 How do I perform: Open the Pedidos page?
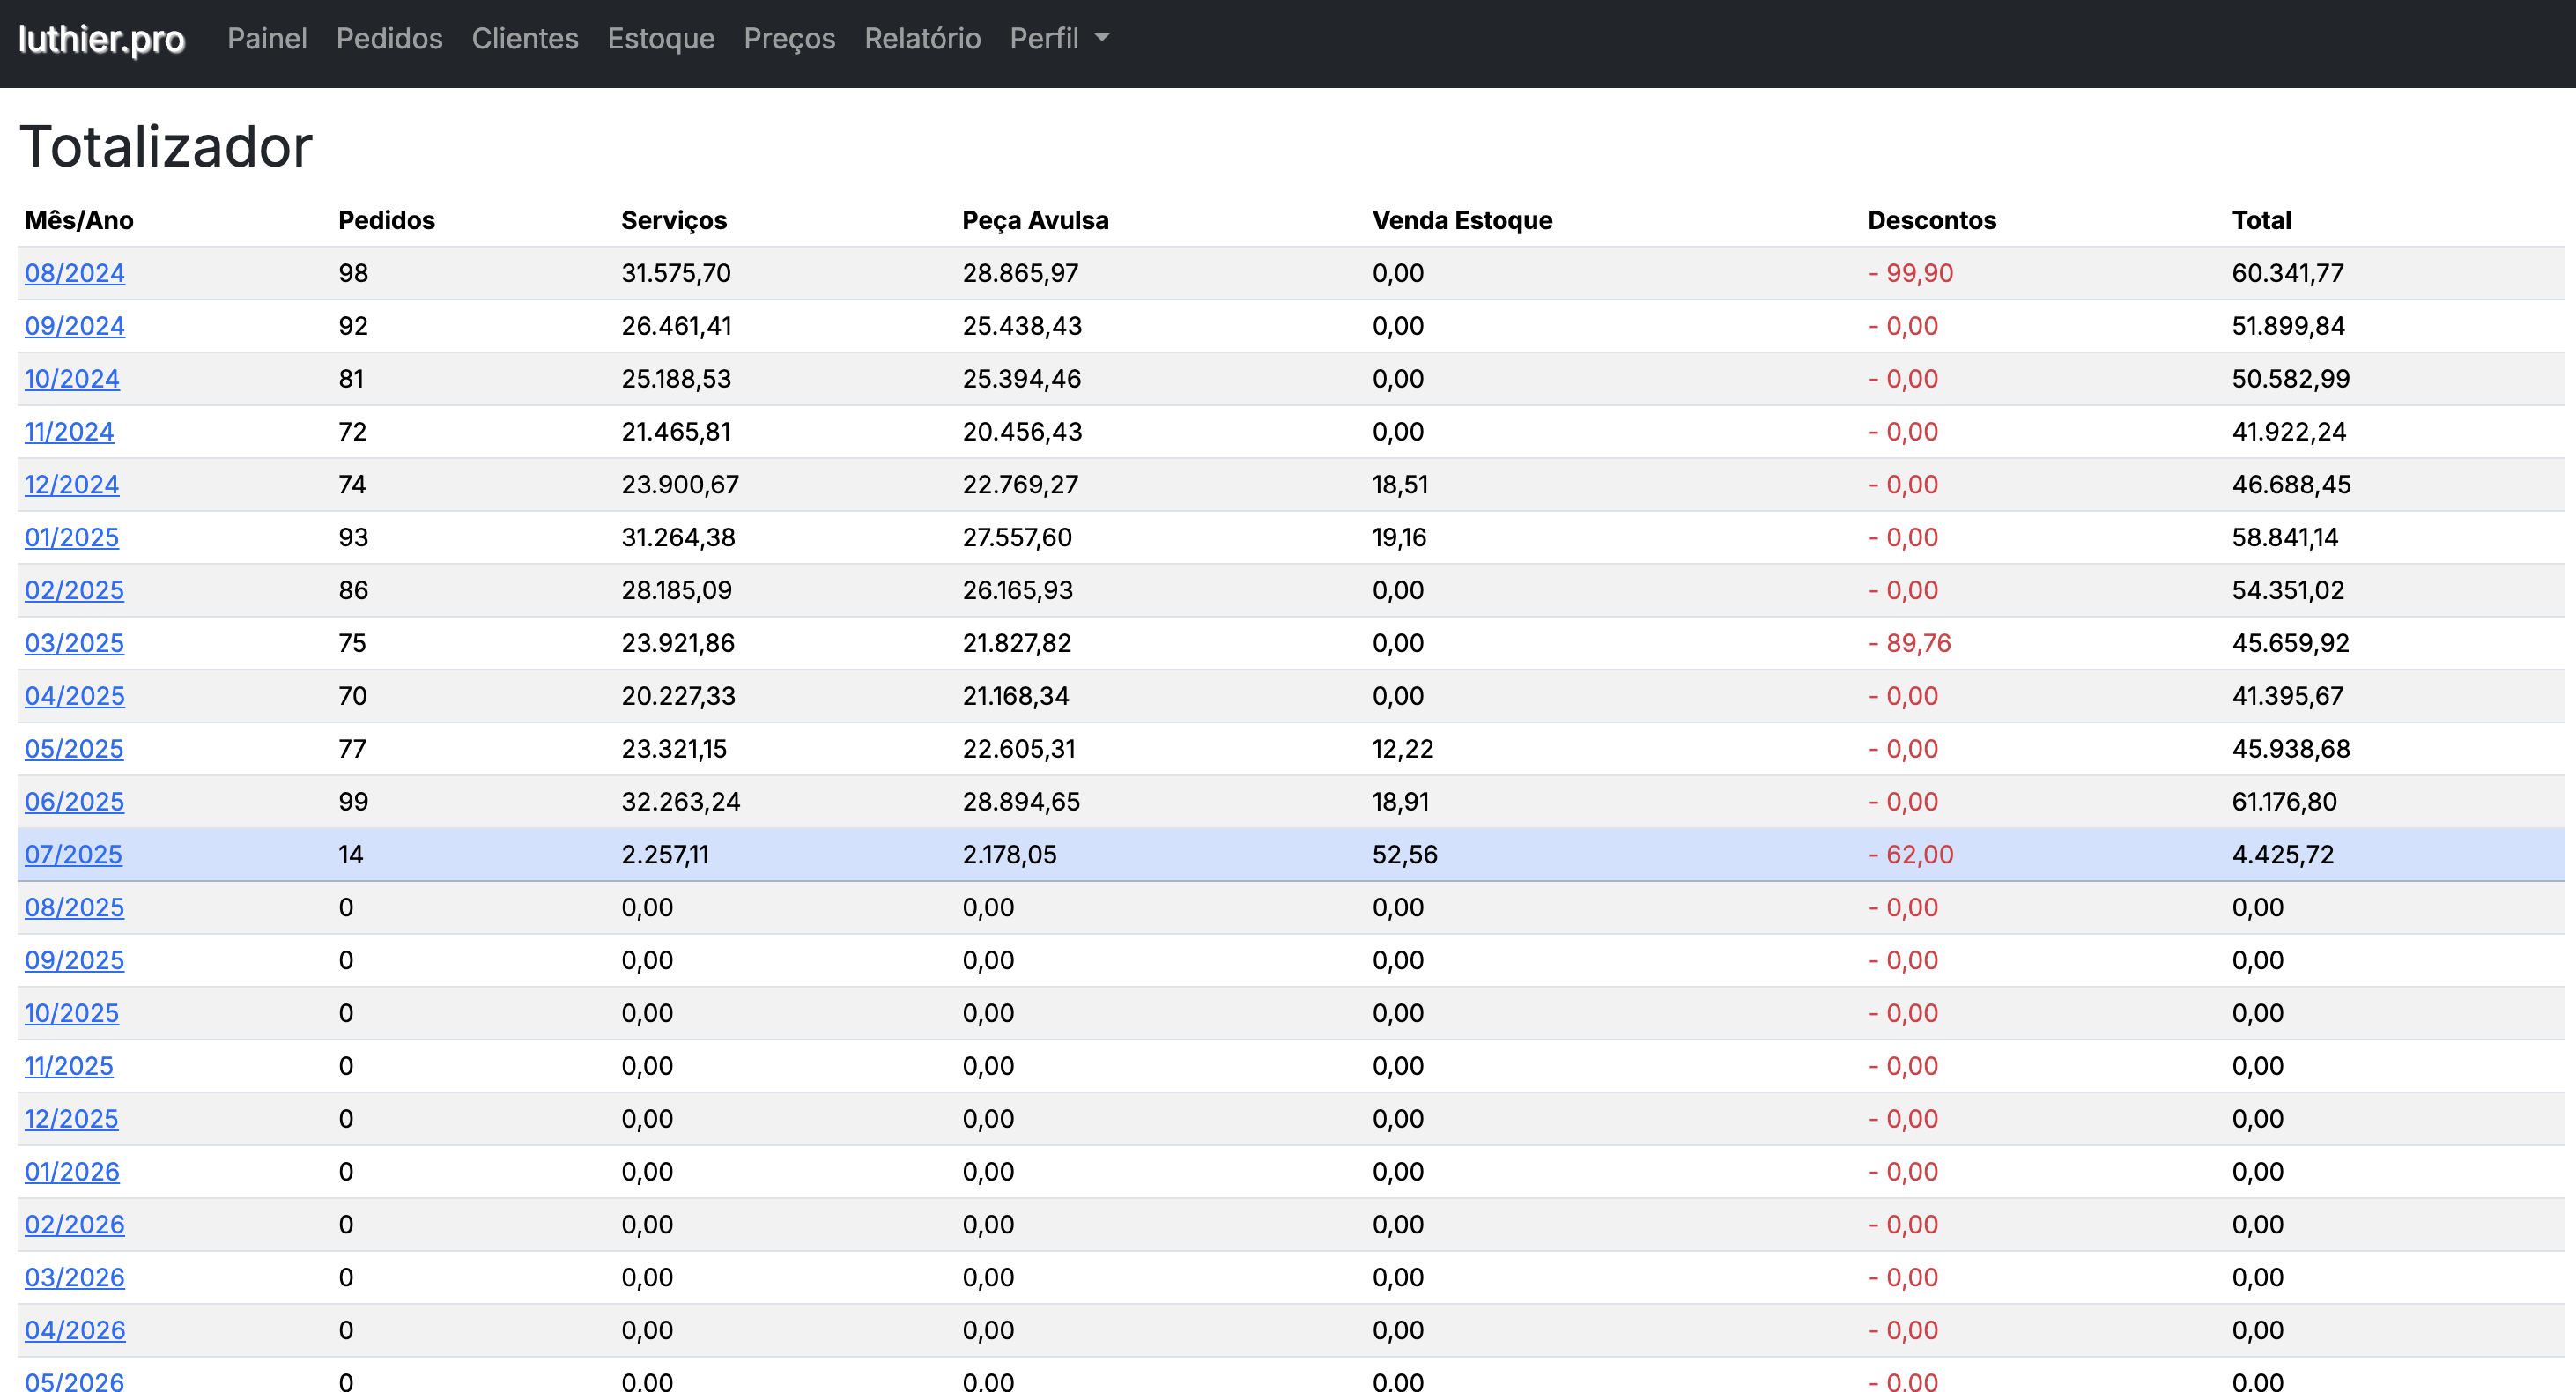tap(389, 39)
